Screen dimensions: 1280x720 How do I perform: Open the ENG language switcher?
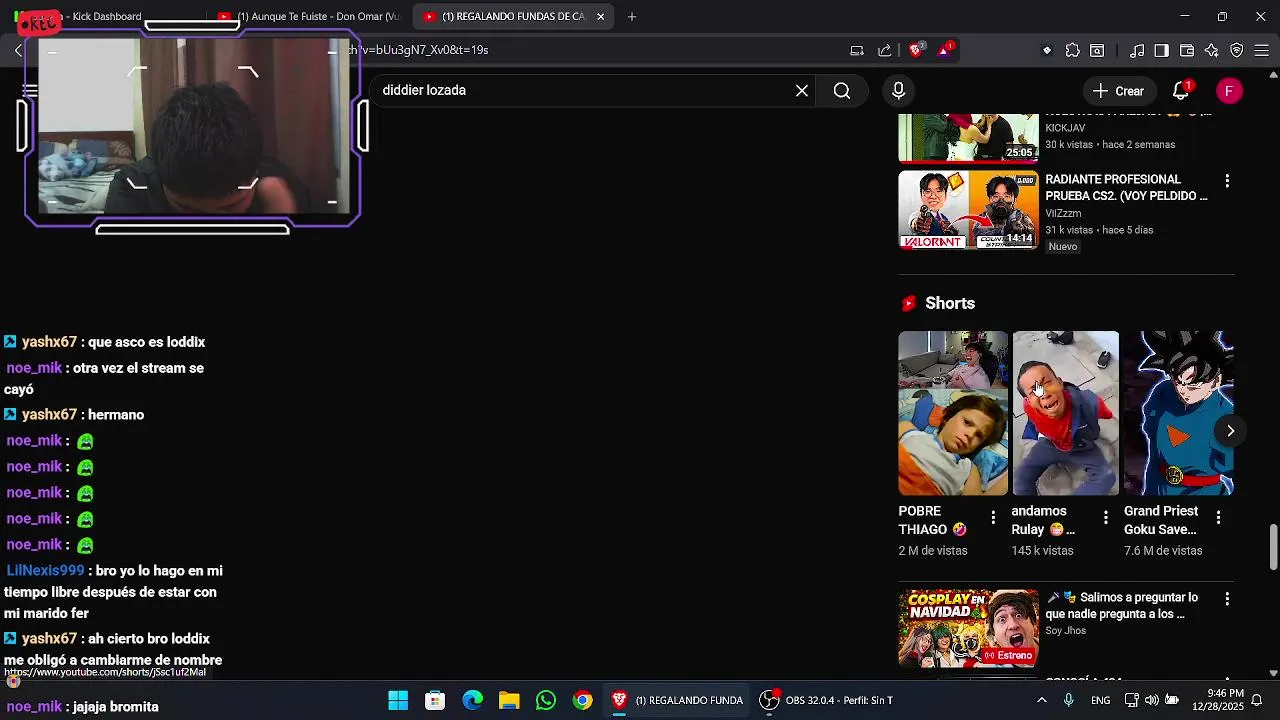[x=1100, y=700]
